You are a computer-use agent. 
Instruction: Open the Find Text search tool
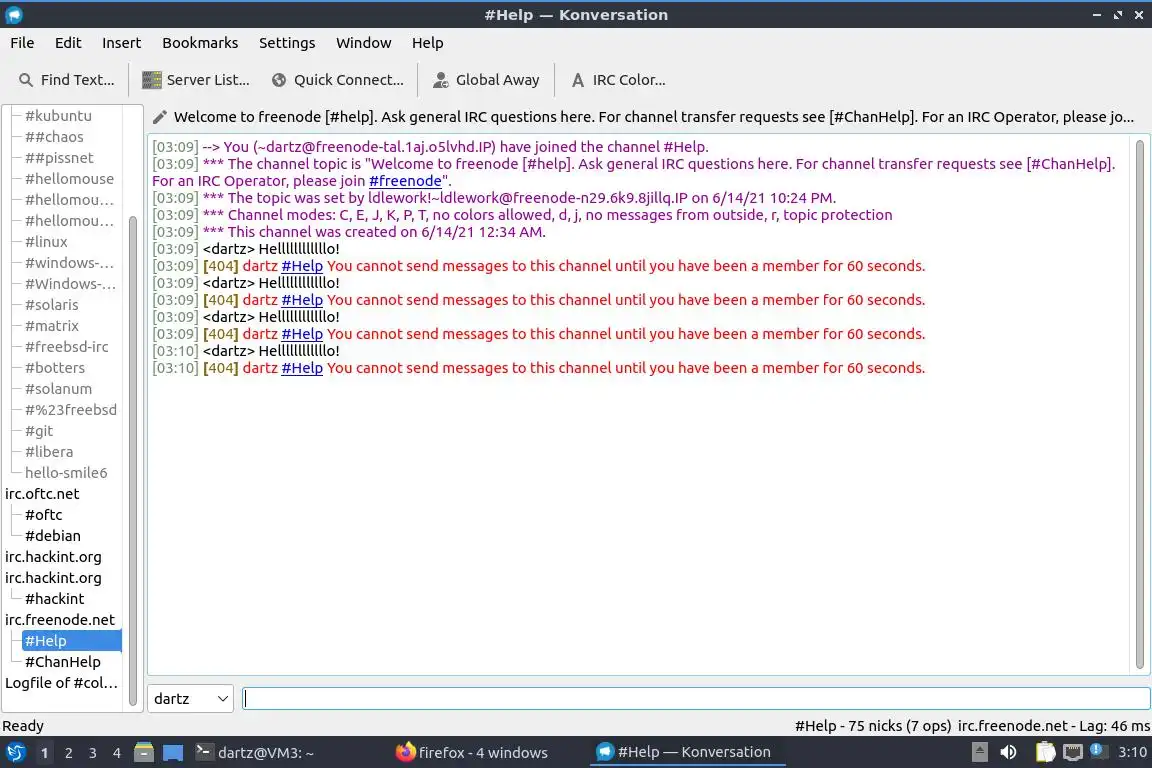(66, 80)
